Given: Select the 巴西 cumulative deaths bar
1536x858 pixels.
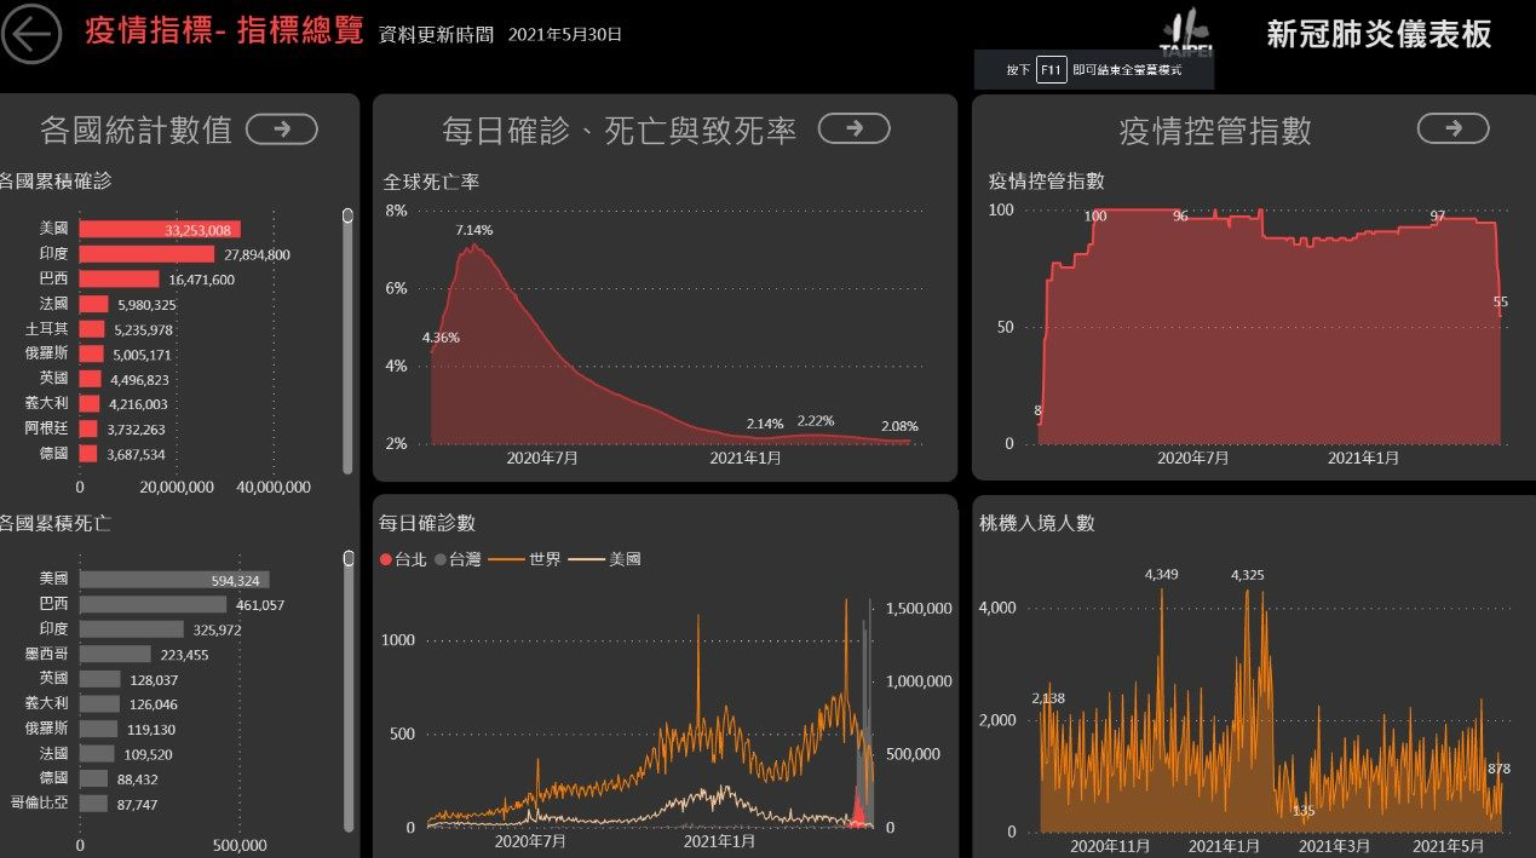Looking at the screenshot, I should (152, 605).
